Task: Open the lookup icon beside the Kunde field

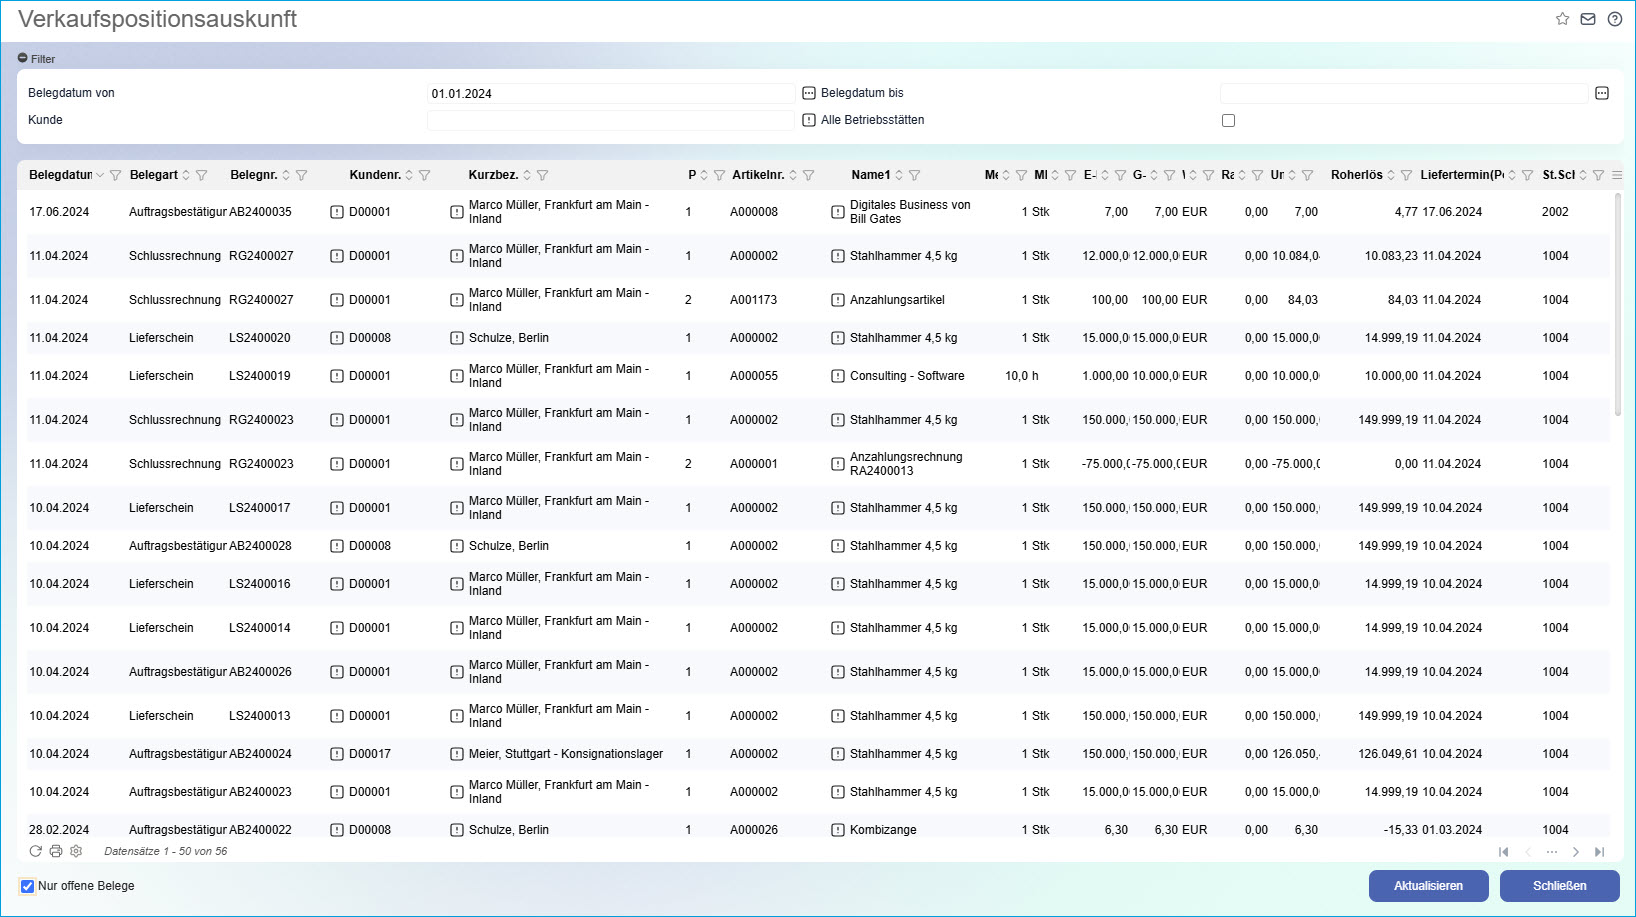Action: click(809, 120)
